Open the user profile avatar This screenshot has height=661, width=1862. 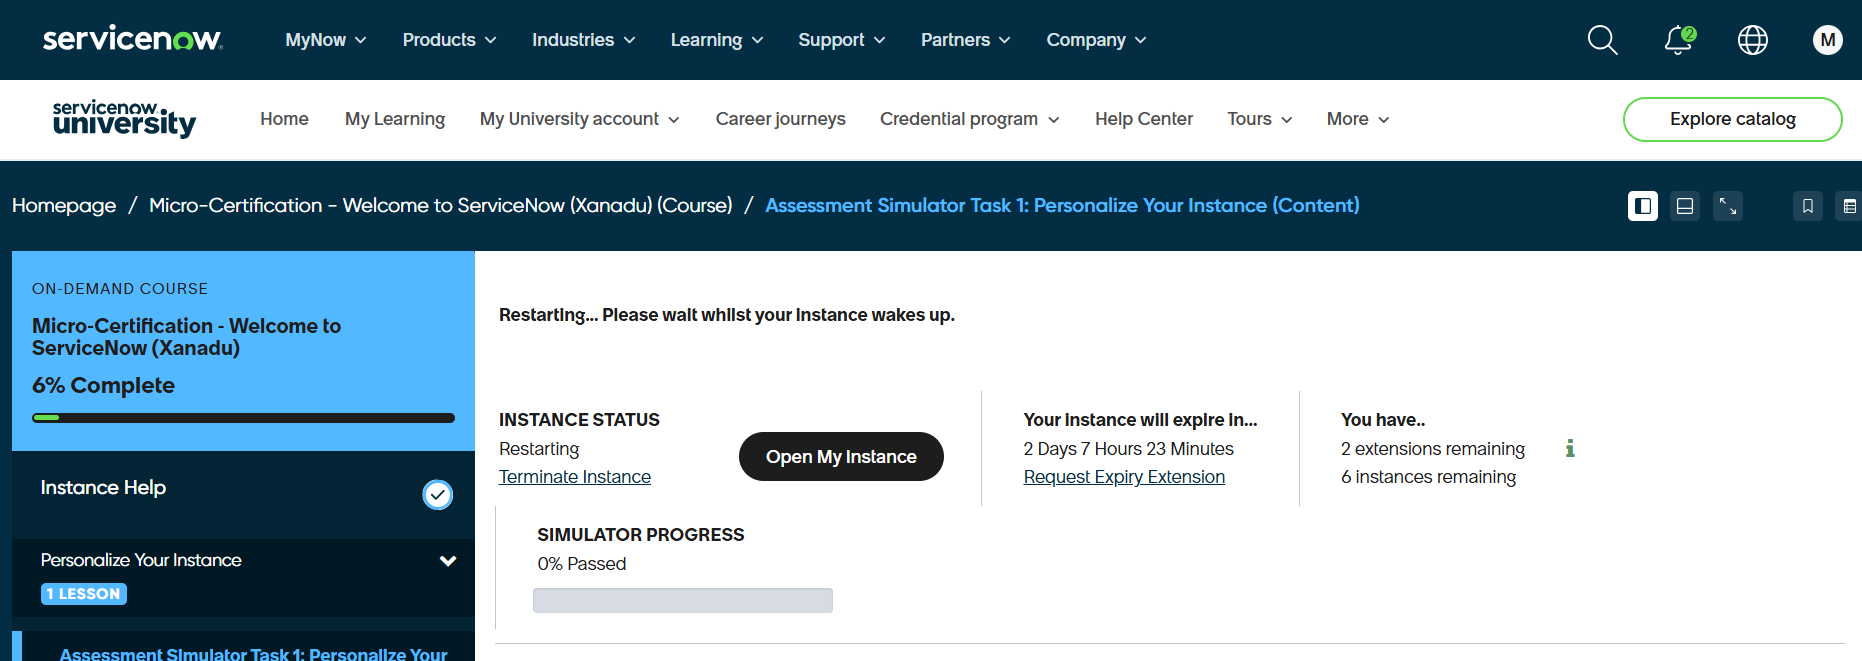tap(1827, 40)
